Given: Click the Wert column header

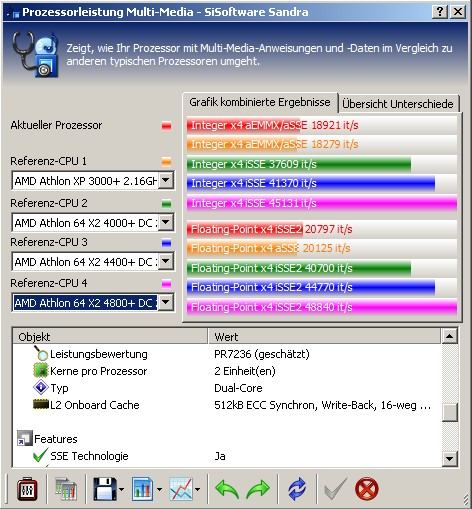Looking at the screenshot, I should click(x=324, y=337).
